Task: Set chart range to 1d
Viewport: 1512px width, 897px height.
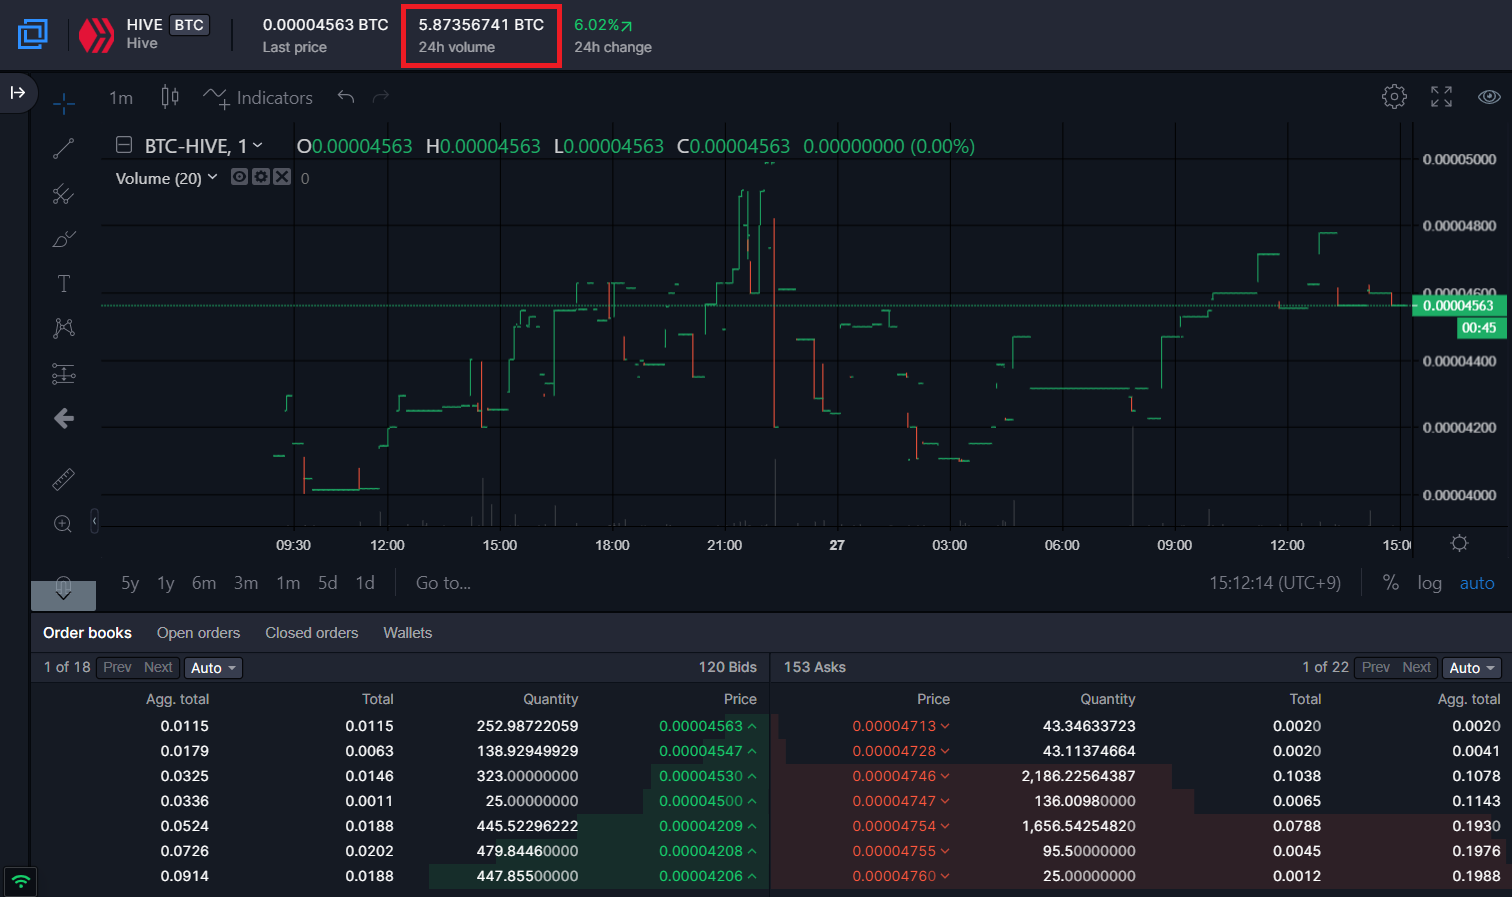Action: tap(366, 583)
